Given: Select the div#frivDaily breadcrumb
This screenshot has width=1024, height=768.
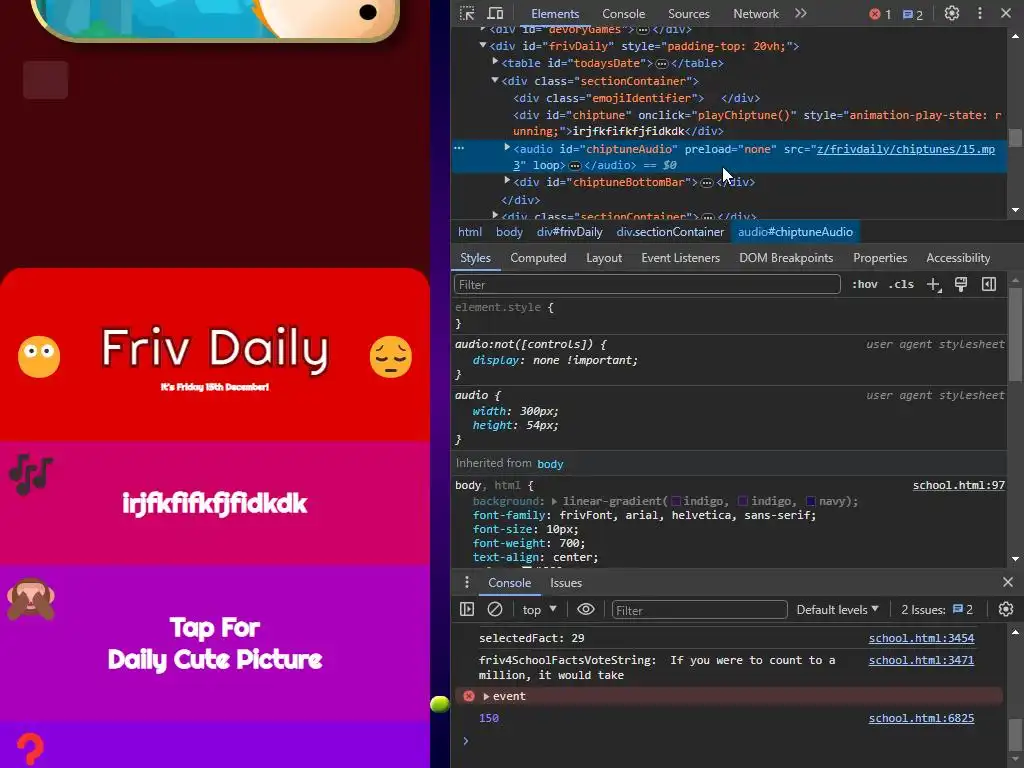Looking at the screenshot, I should tap(569, 232).
